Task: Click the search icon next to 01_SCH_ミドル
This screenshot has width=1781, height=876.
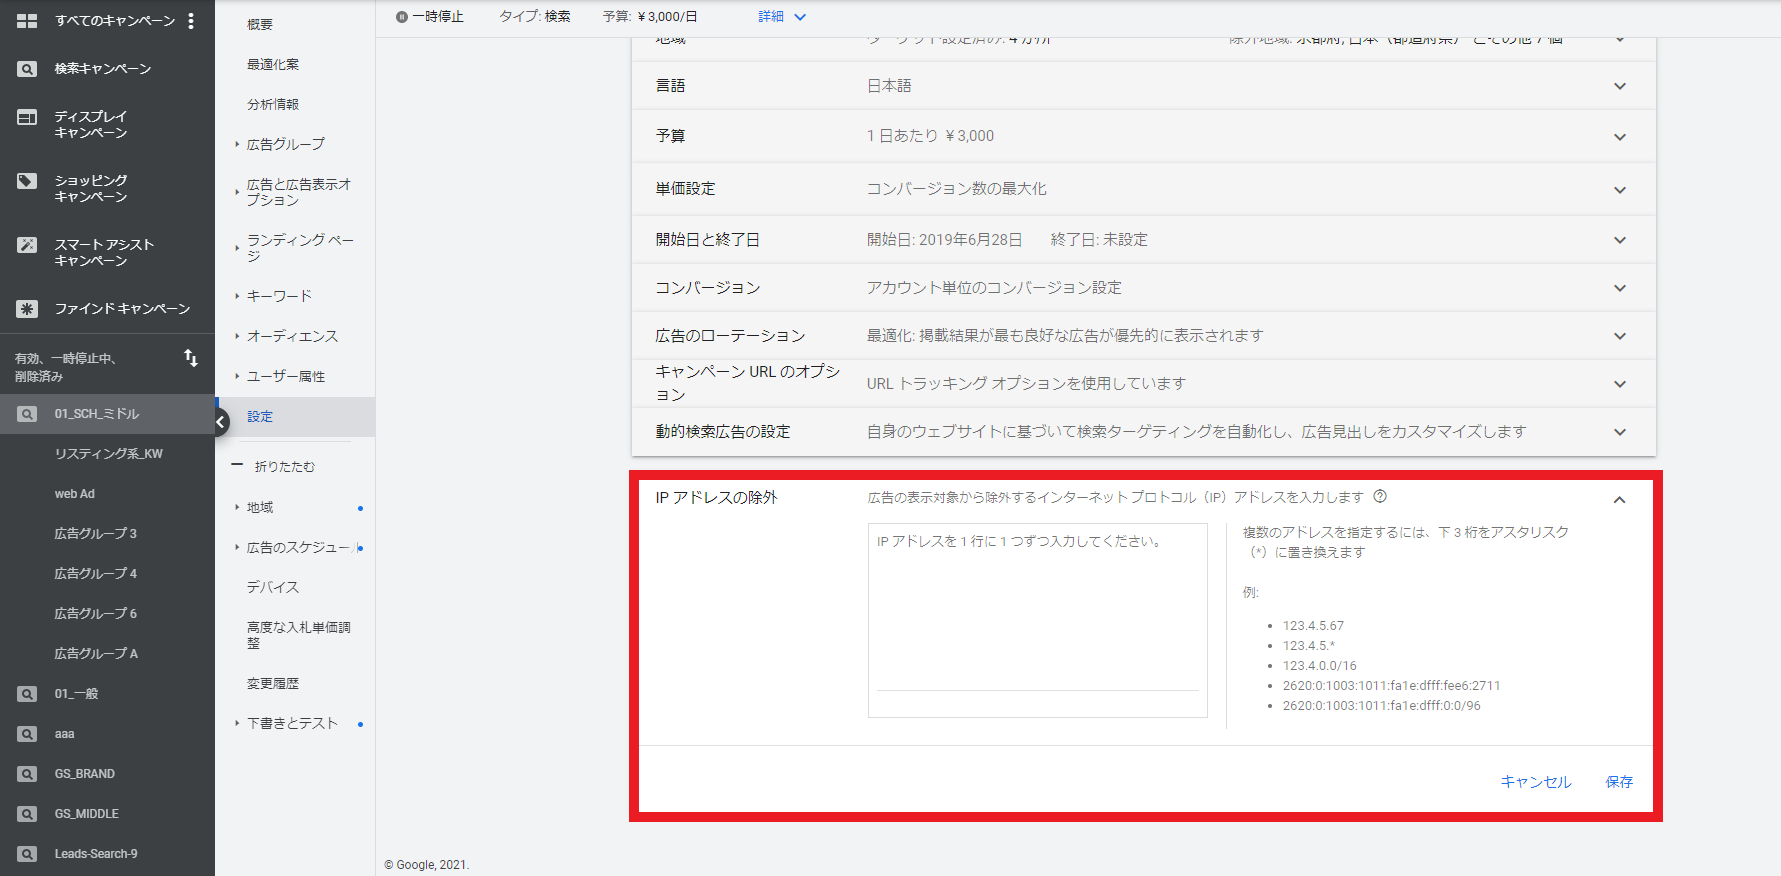Action: click(27, 414)
